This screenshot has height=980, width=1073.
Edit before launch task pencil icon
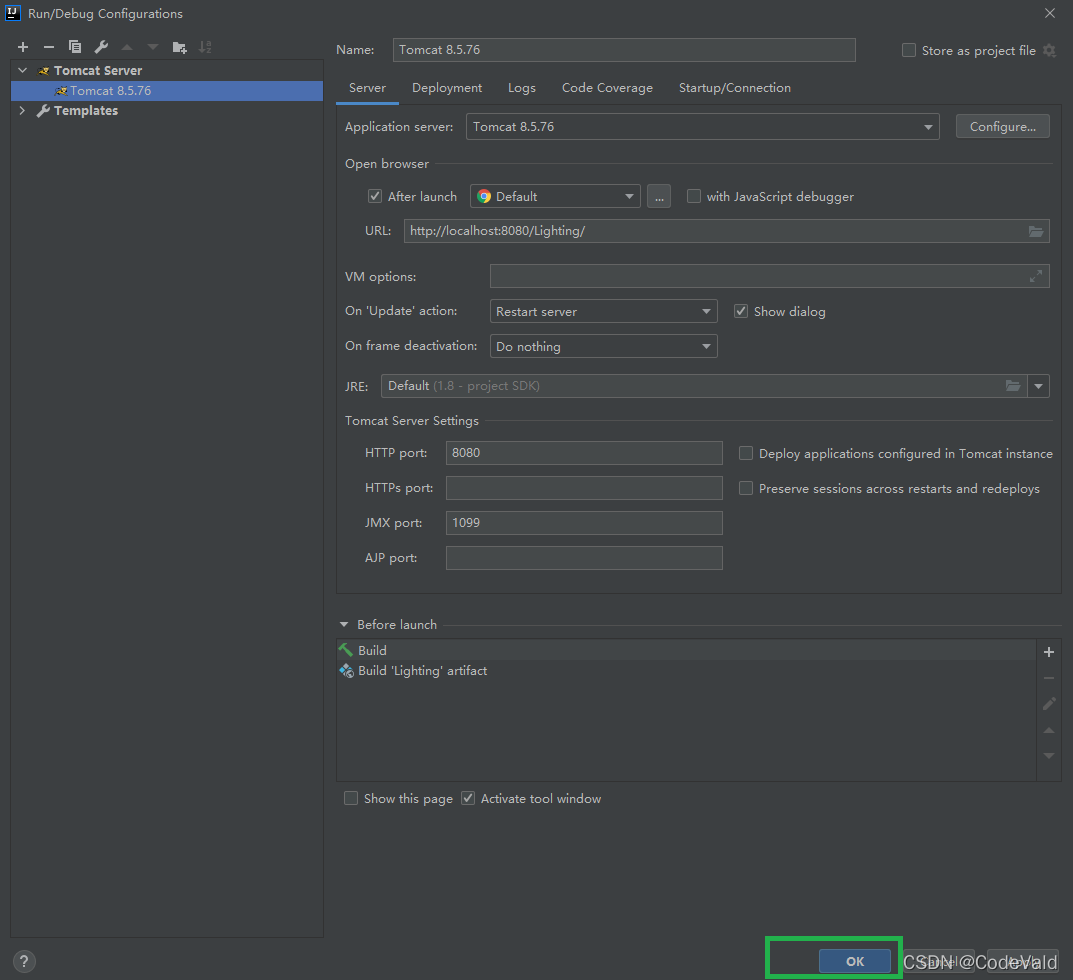1048,704
